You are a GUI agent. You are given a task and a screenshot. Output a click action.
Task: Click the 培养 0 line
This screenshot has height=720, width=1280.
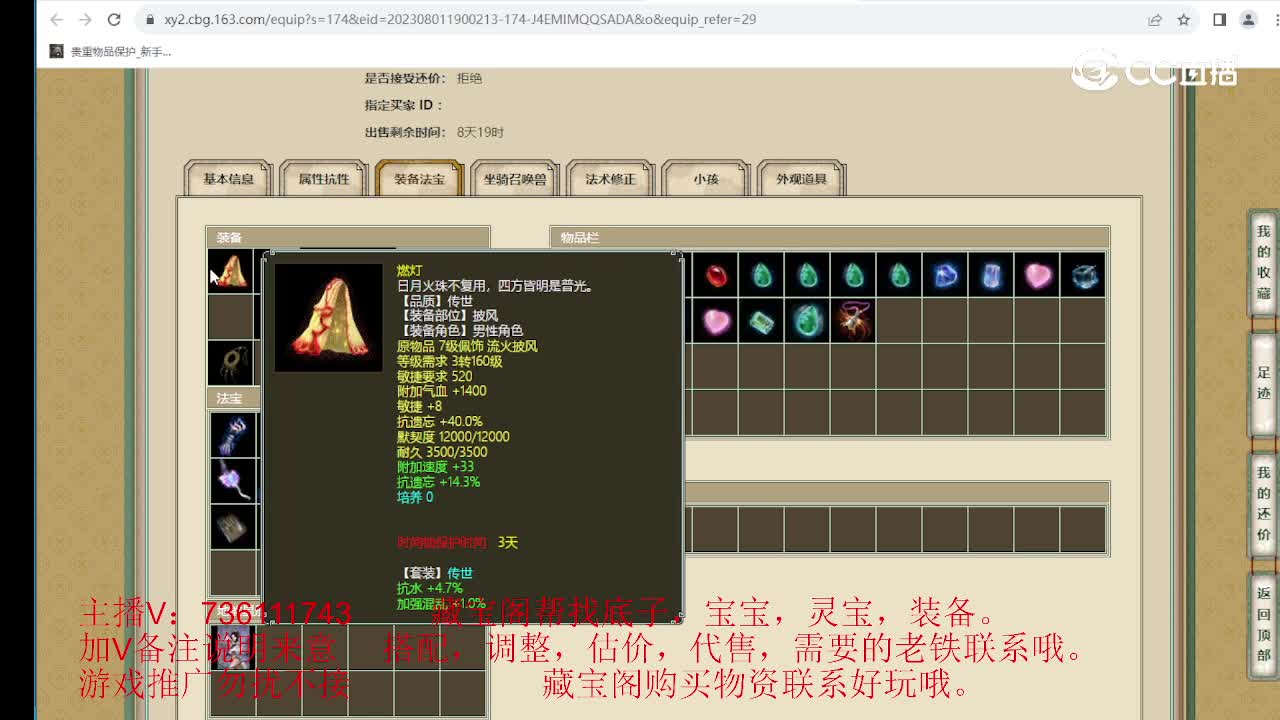(415, 497)
